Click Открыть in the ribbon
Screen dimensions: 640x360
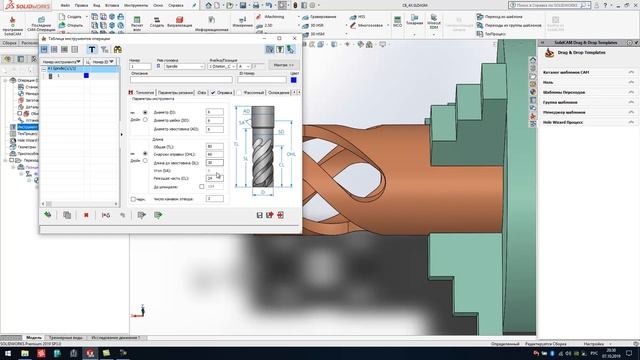pos(71,25)
